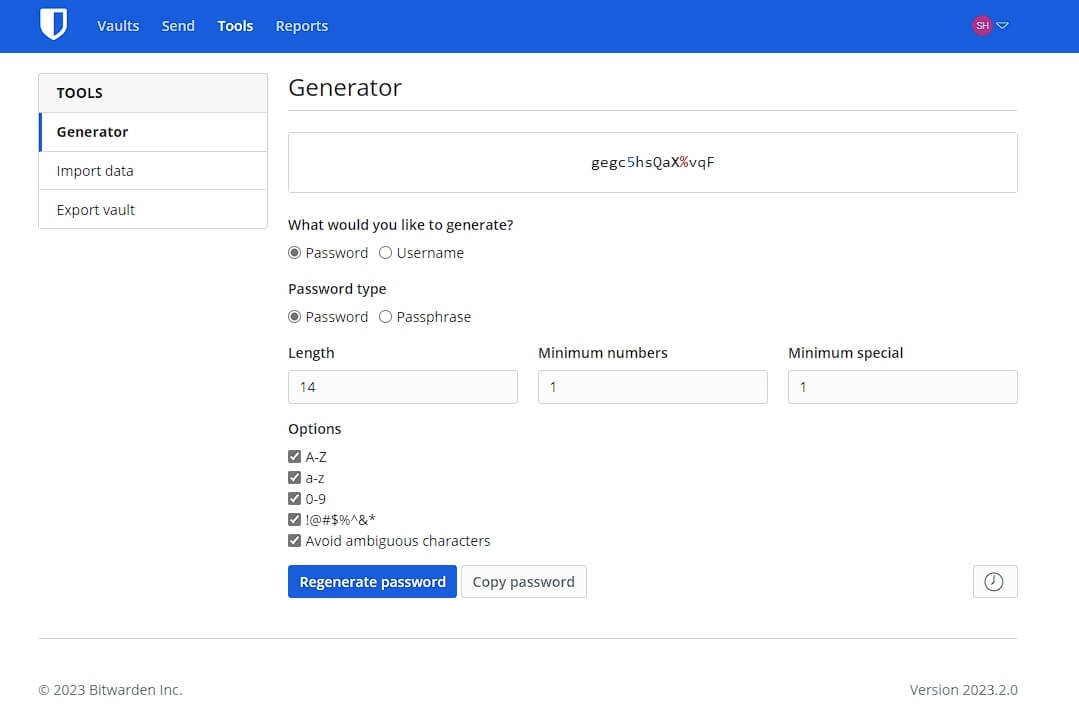Viewport: 1079px width, 725px height.
Task: Open Export vault in sidebar
Action: coord(153,209)
